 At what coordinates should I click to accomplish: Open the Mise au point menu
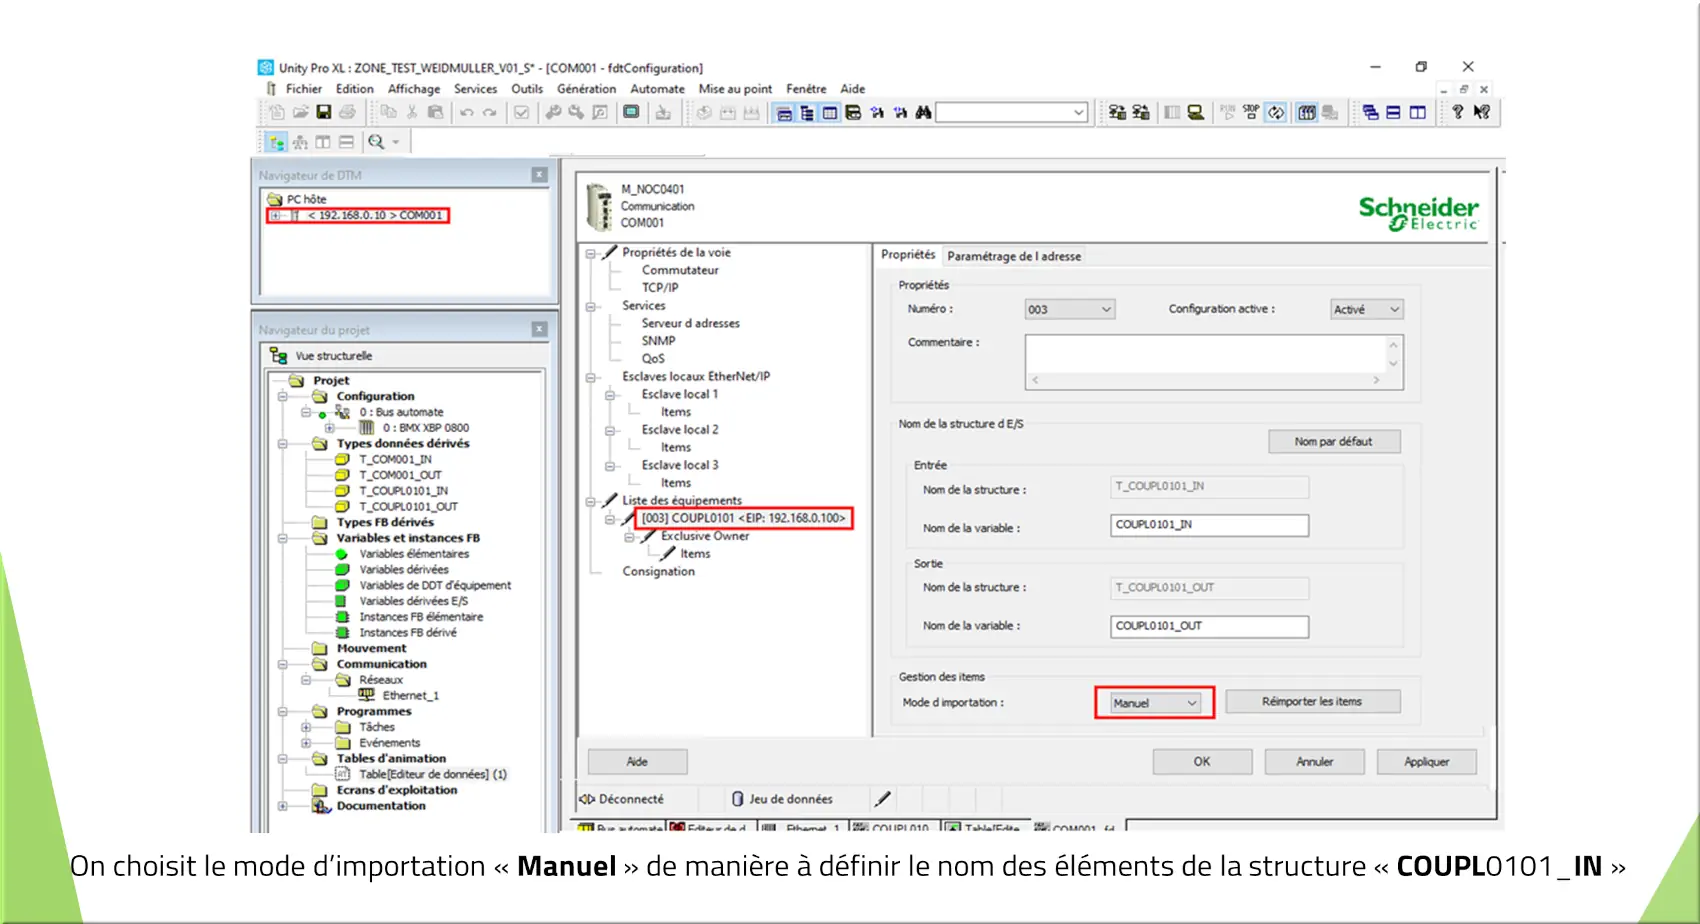pyautogui.click(x=735, y=89)
